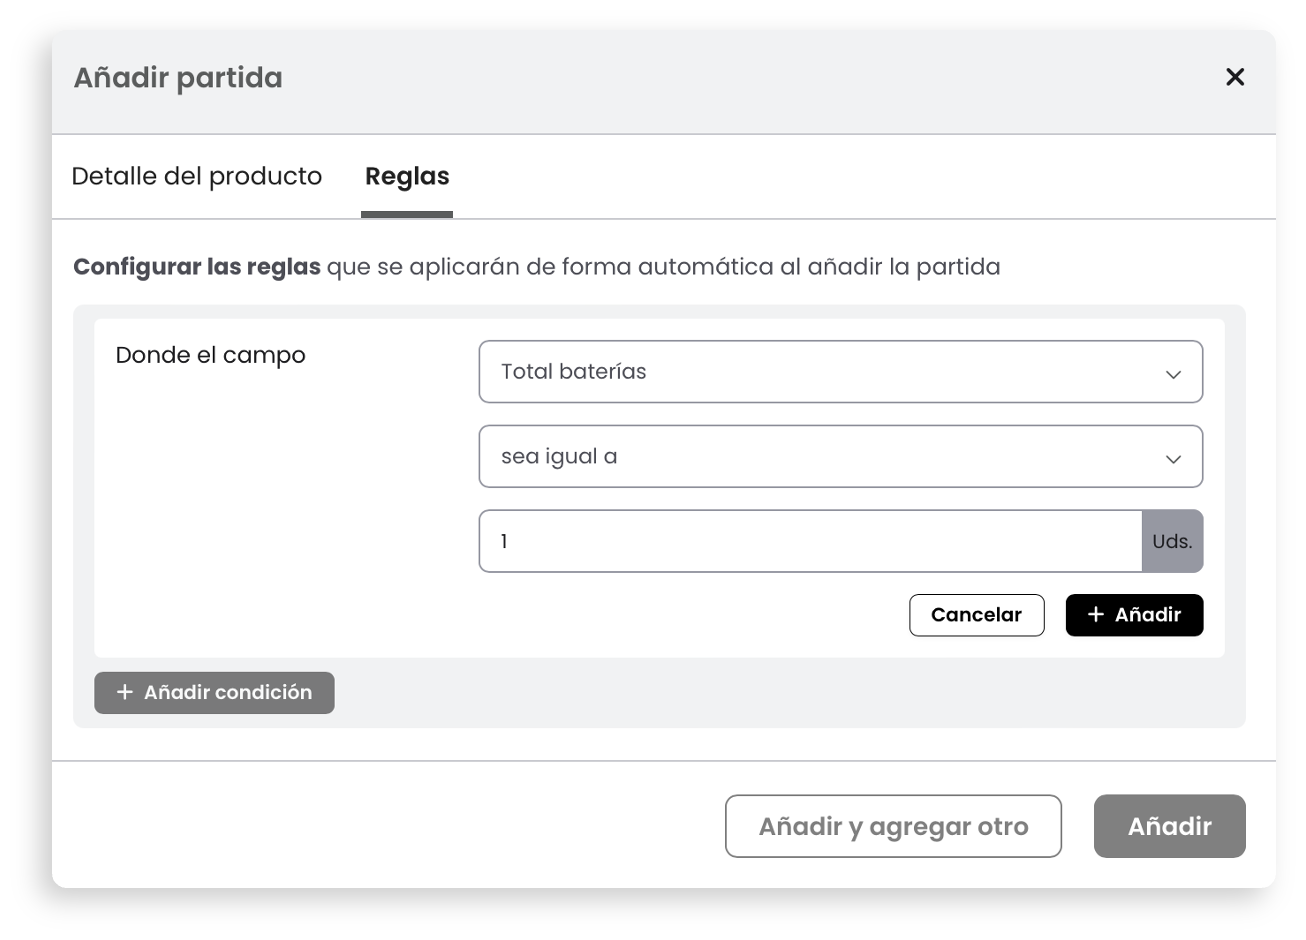
Task: Select the Reglas tab
Action: tap(407, 177)
